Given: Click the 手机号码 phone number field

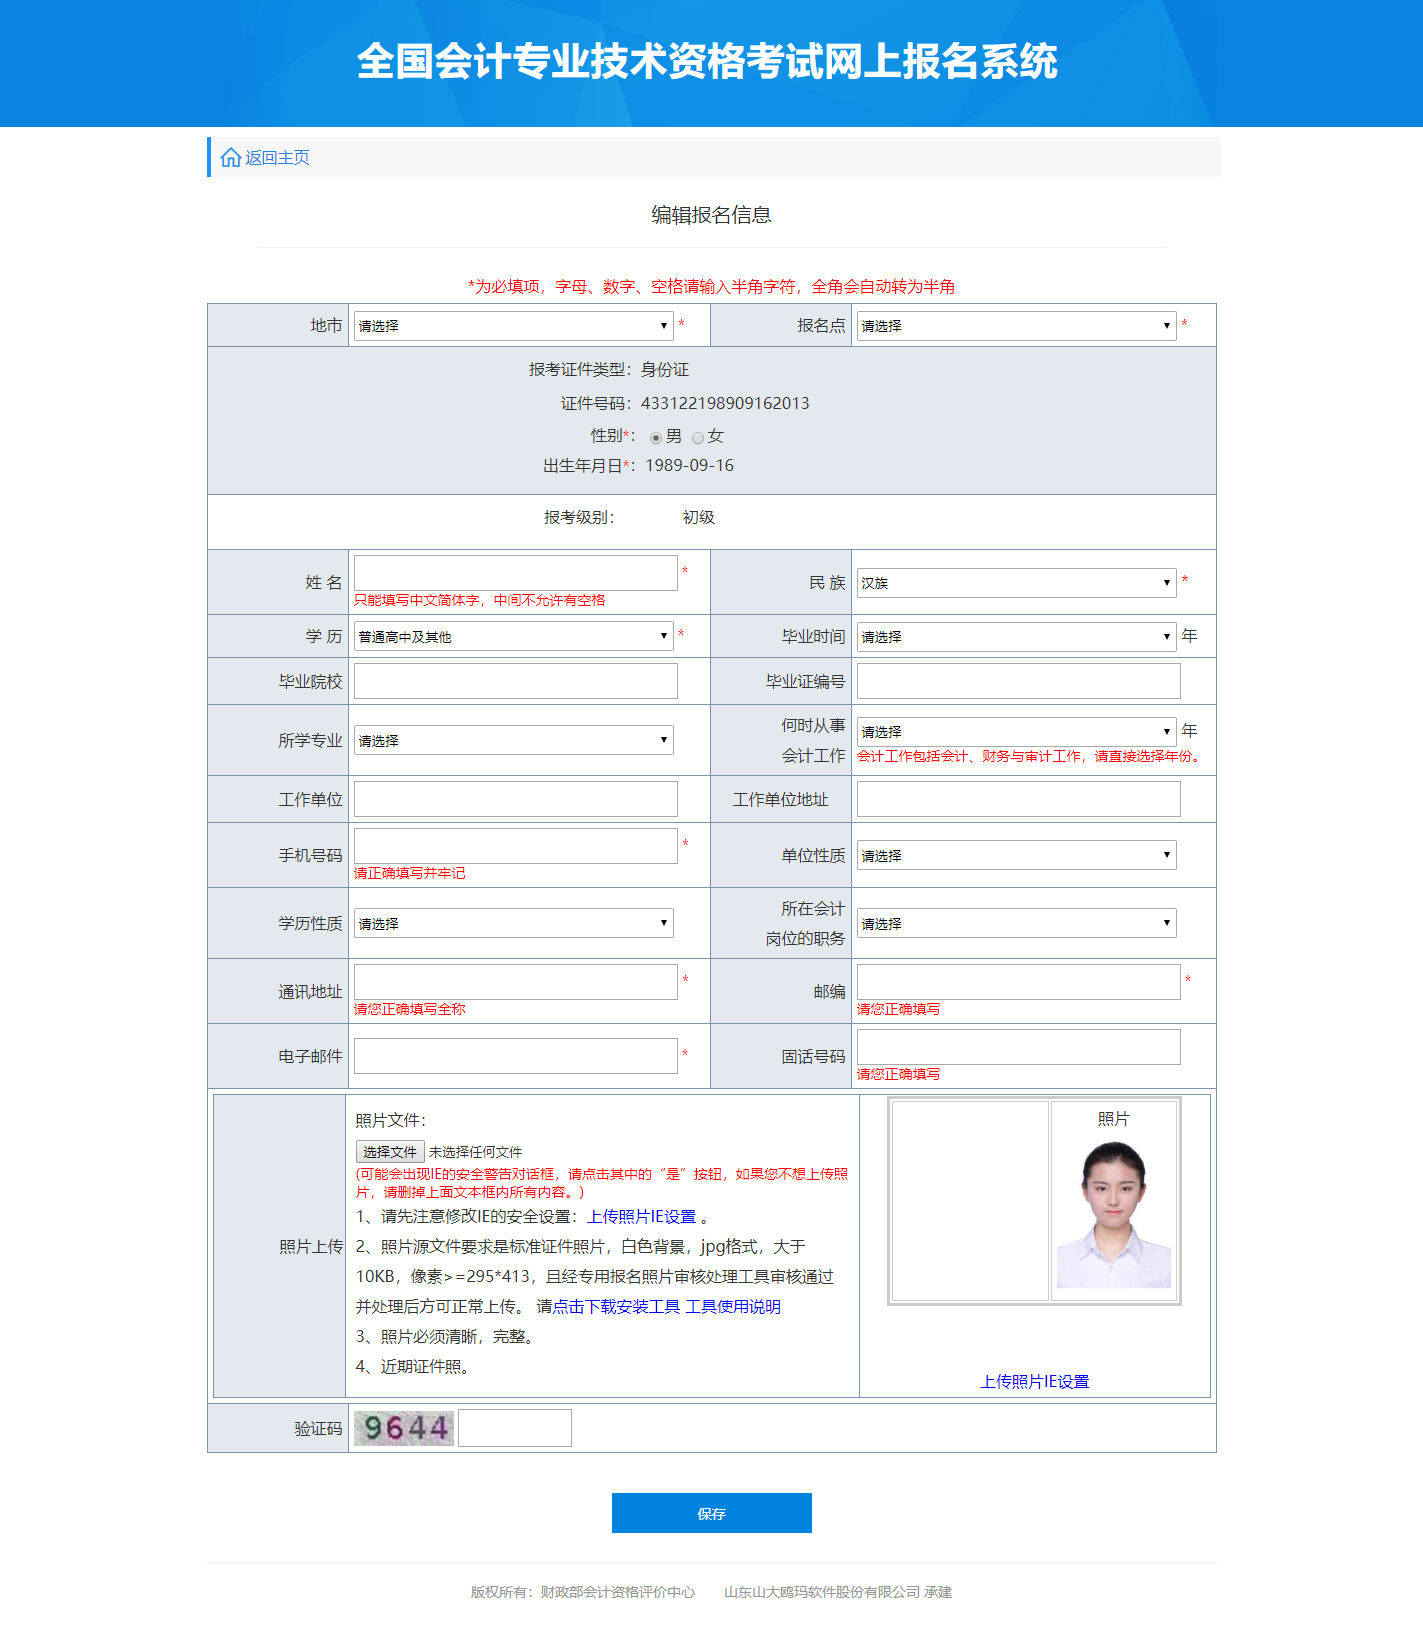Looking at the screenshot, I should (515, 846).
